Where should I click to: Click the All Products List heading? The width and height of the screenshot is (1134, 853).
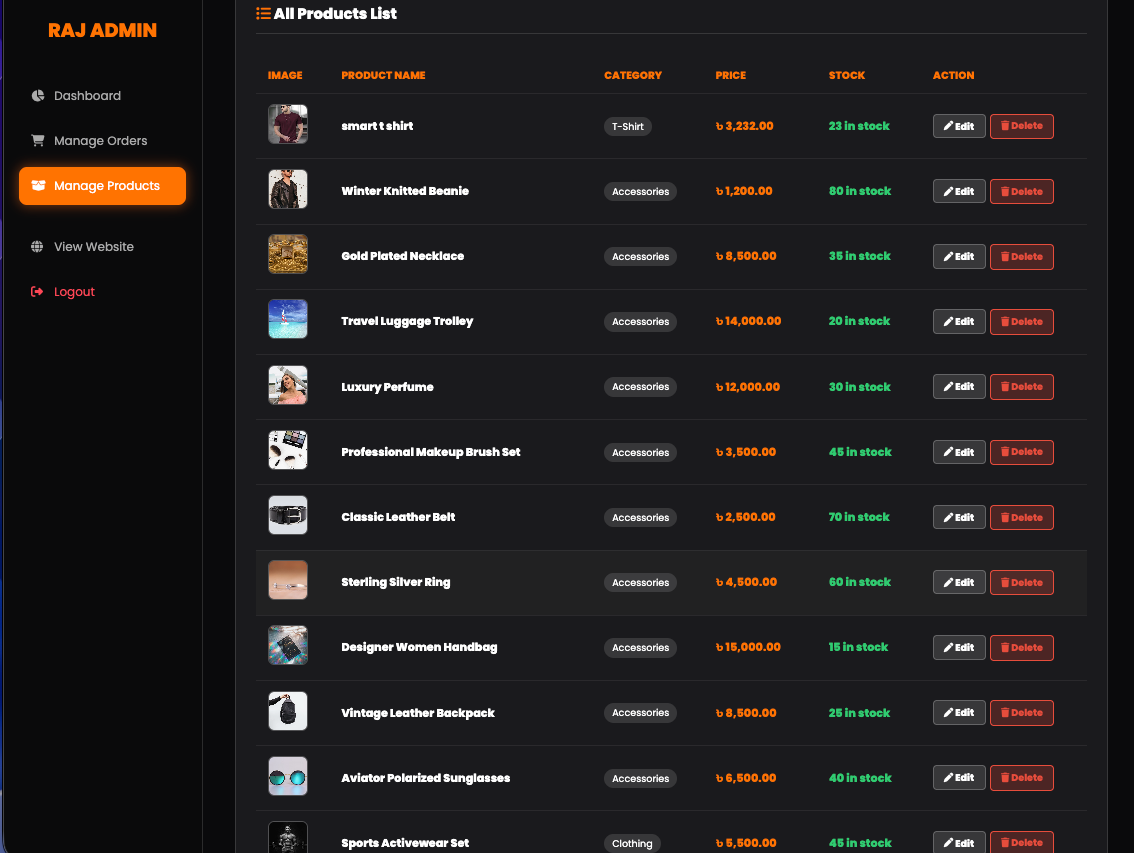click(335, 14)
